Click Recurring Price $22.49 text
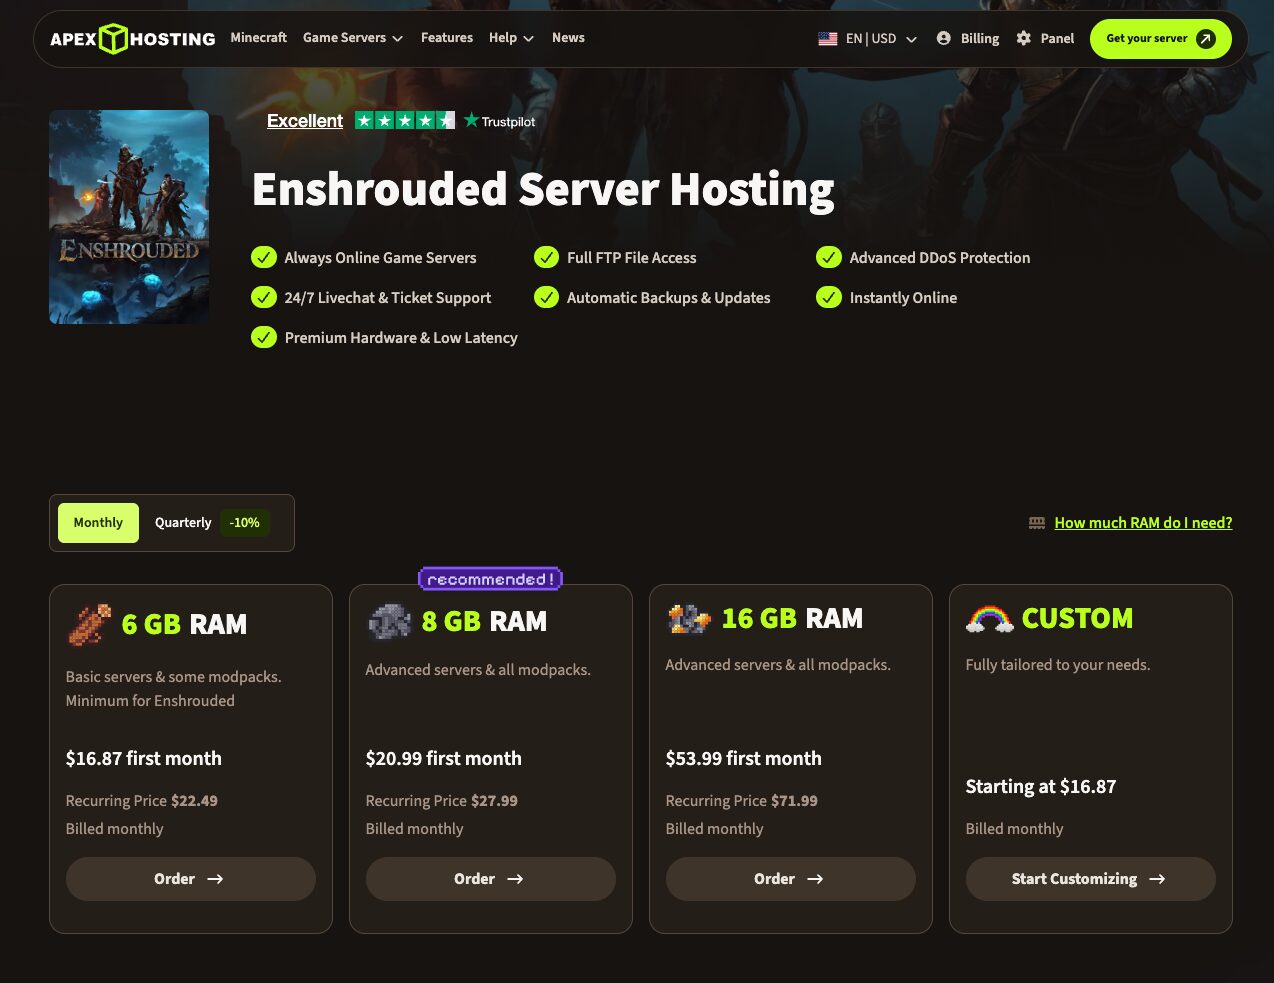 142,801
